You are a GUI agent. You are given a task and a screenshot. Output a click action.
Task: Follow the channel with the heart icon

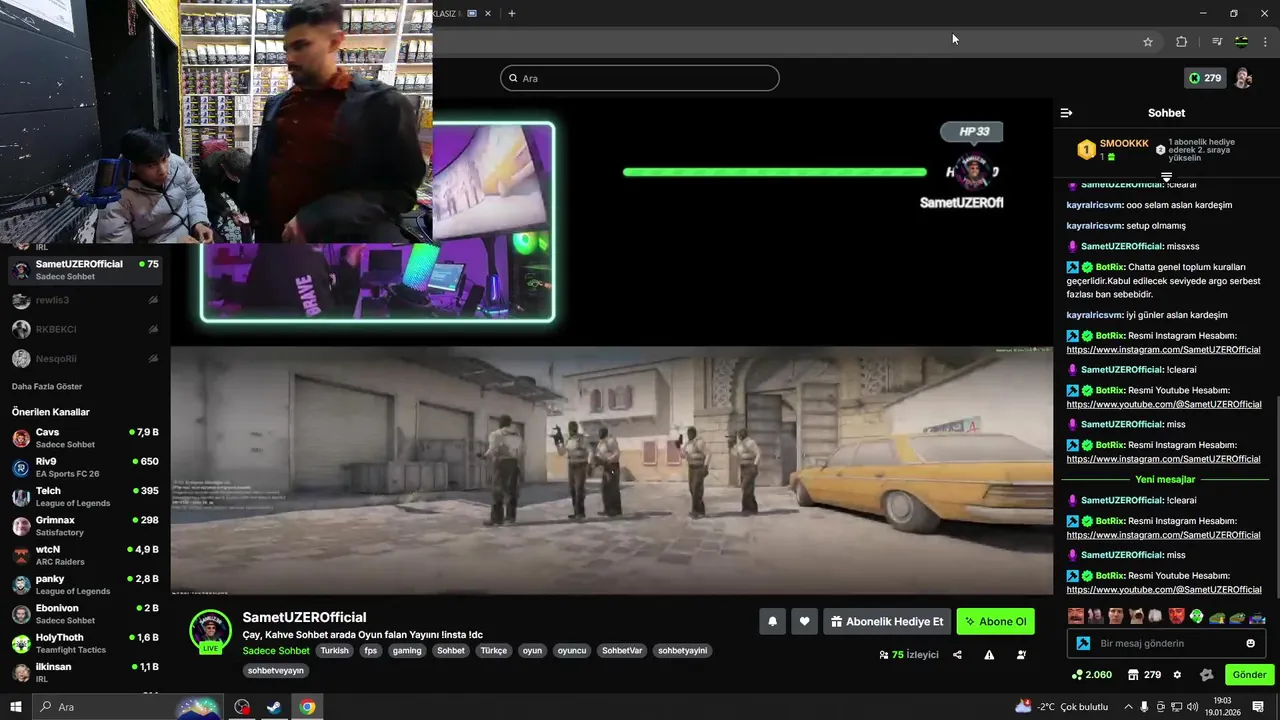[x=805, y=622]
